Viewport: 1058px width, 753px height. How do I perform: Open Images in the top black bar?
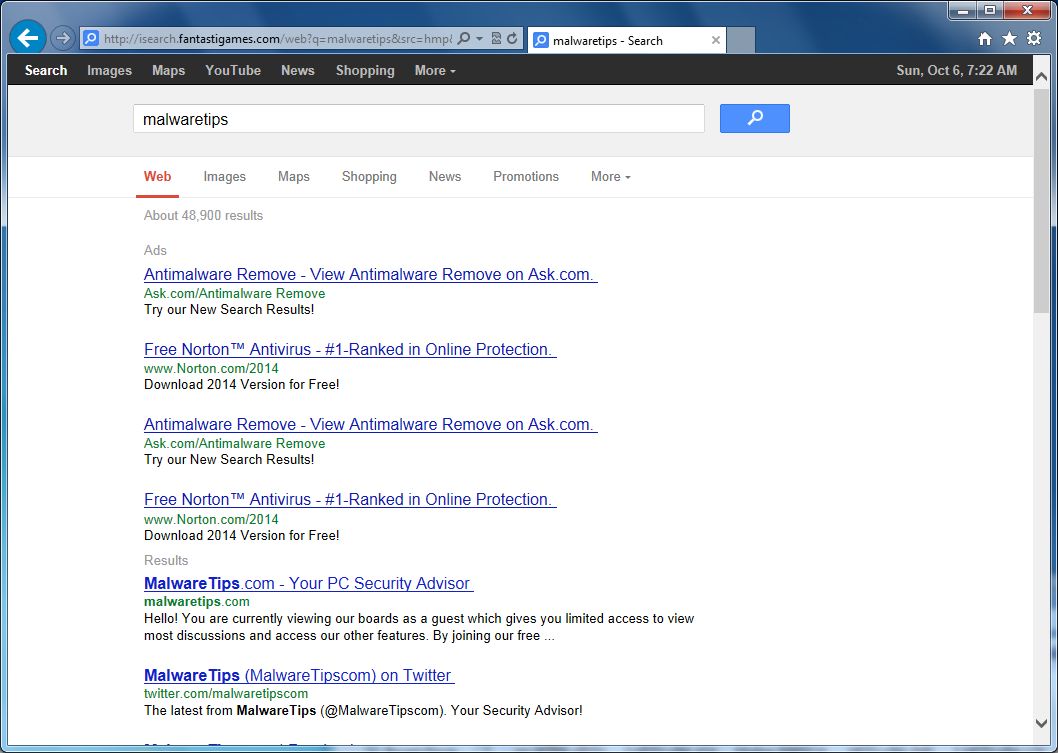tap(109, 70)
